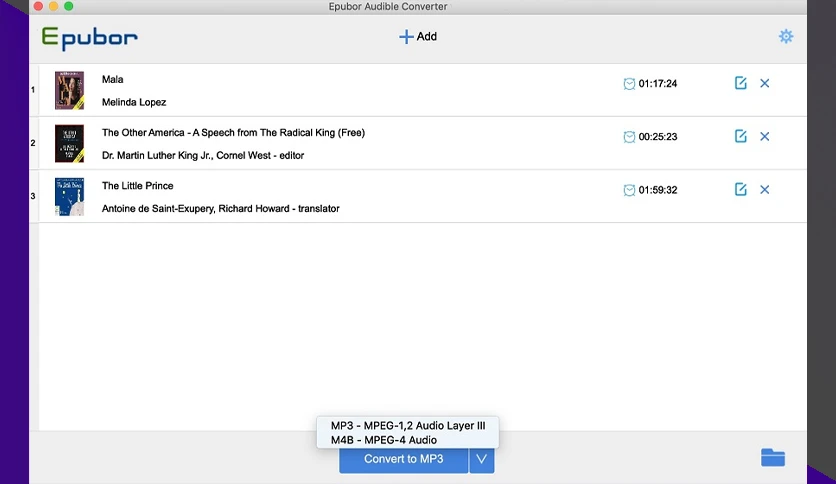Select the title 'The Little Prince'

coord(138,186)
